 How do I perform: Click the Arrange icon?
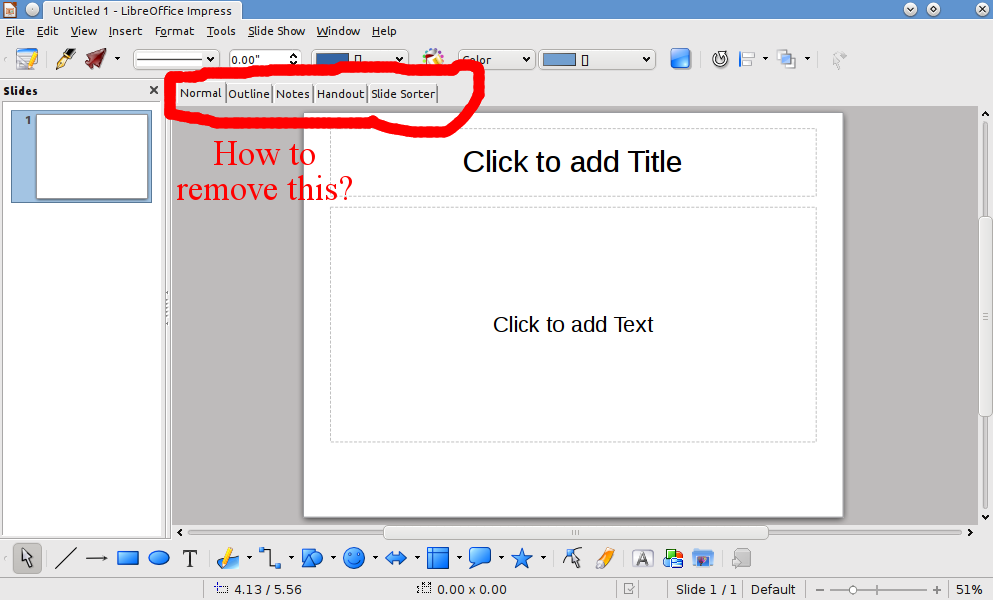(787, 59)
